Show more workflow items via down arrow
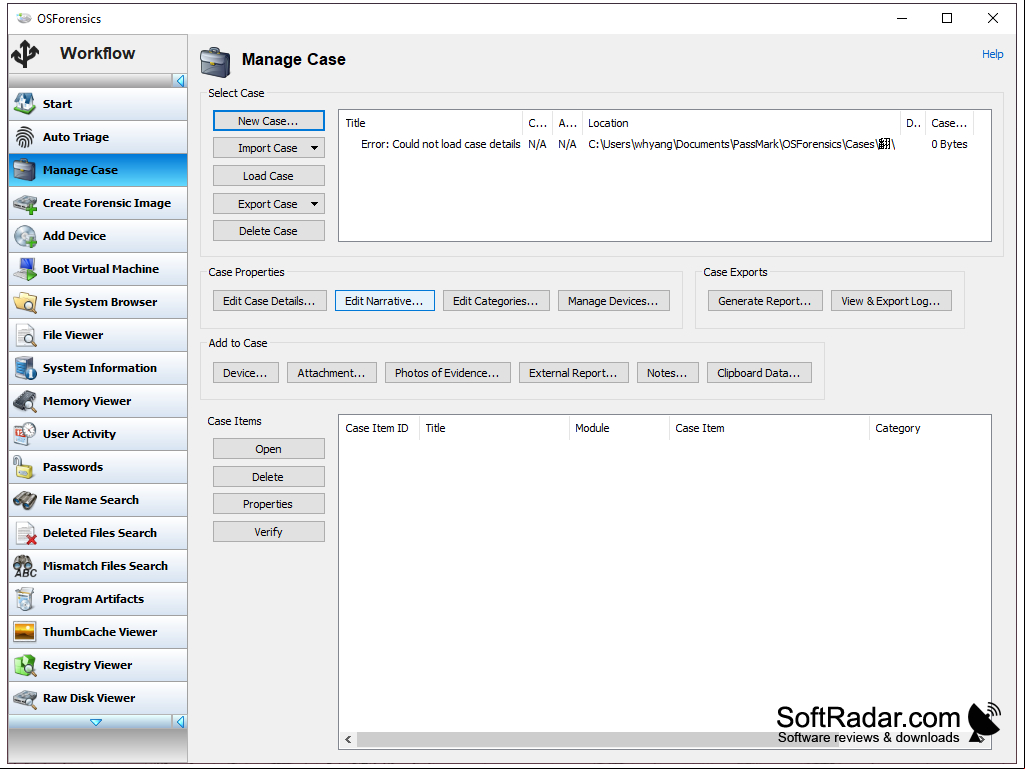The image size is (1025, 769). click(95, 722)
